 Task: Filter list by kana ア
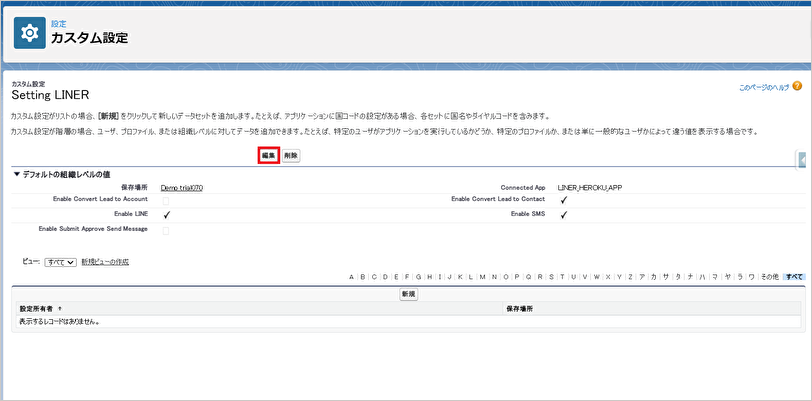(x=642, y=277)
